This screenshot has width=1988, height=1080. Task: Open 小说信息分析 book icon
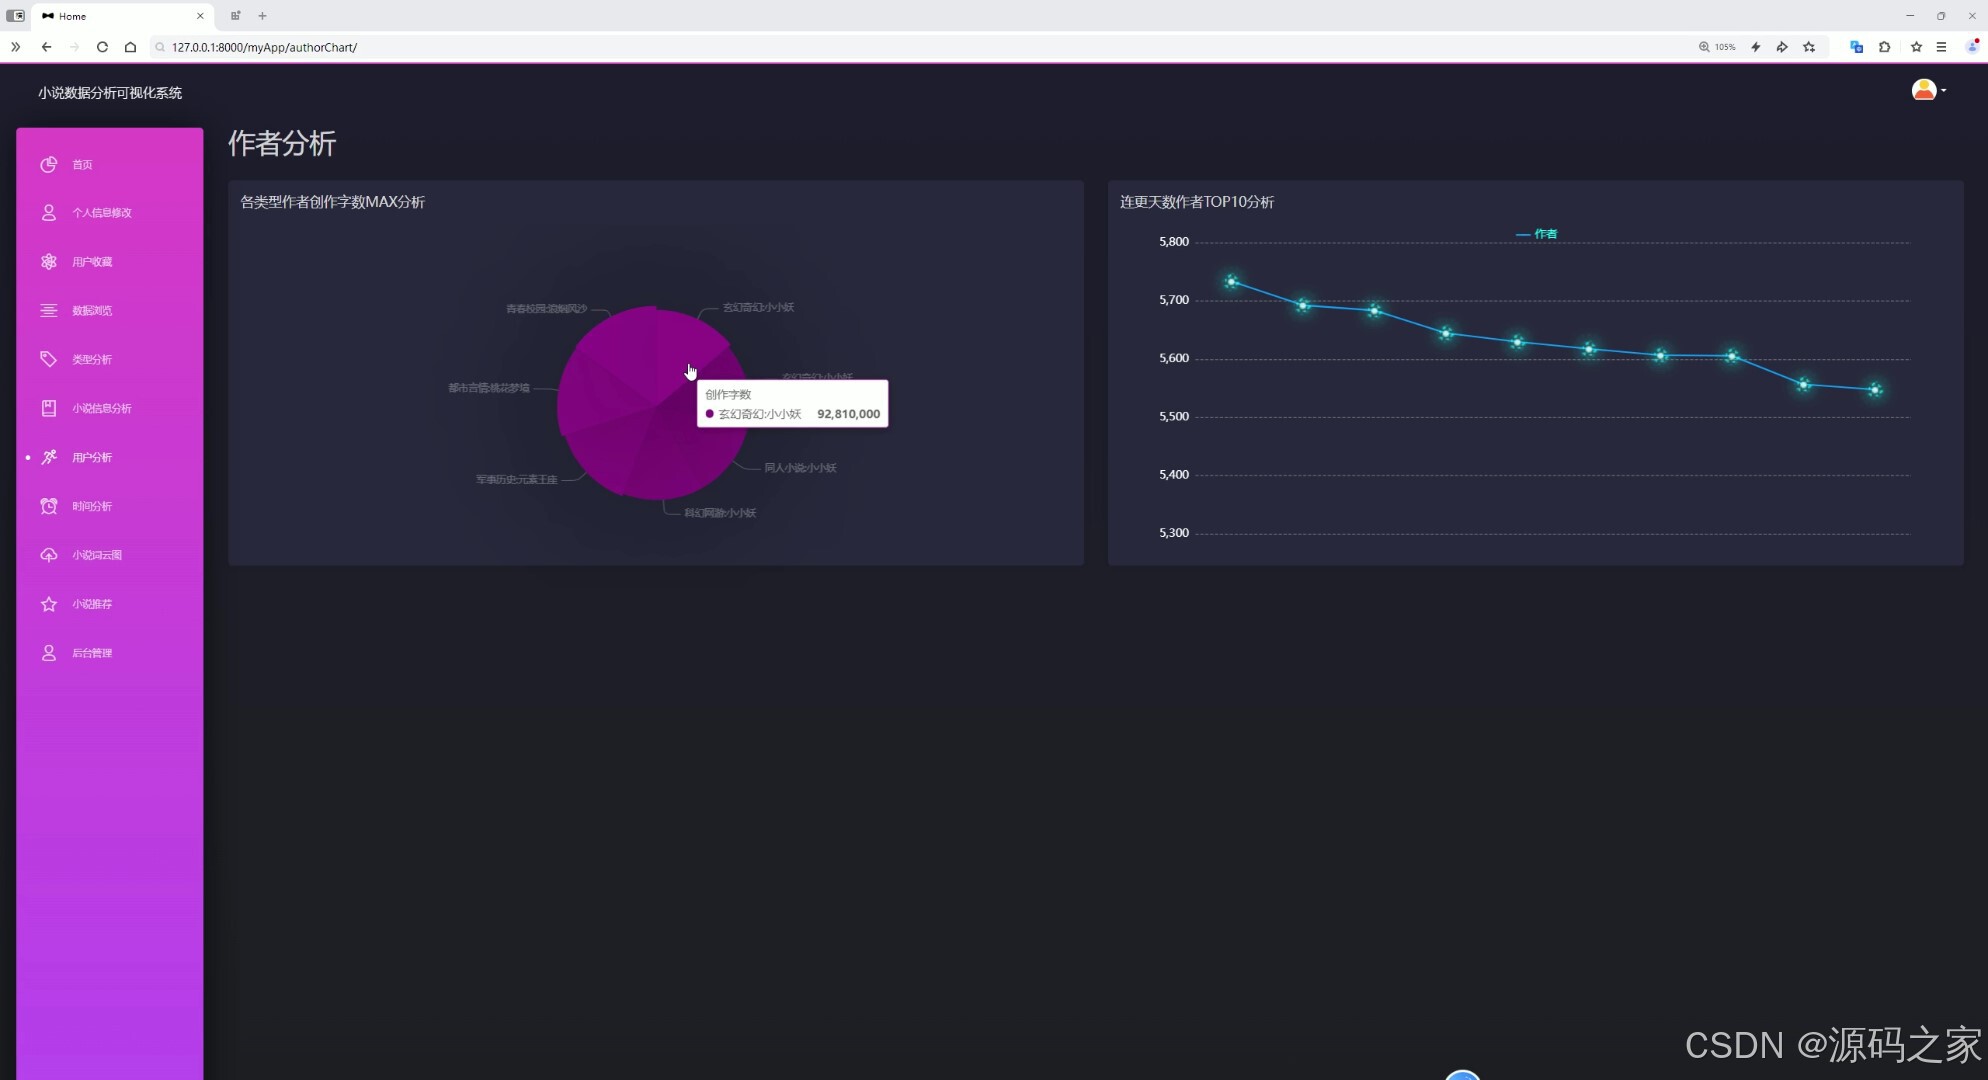pos(48,408)
